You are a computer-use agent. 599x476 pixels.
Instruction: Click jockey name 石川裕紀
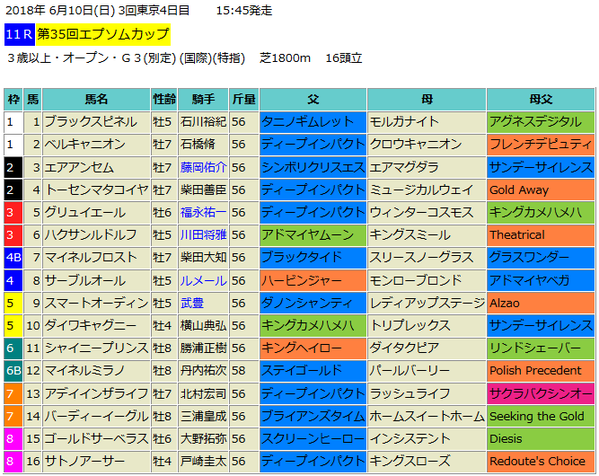(x=203, y=122)
